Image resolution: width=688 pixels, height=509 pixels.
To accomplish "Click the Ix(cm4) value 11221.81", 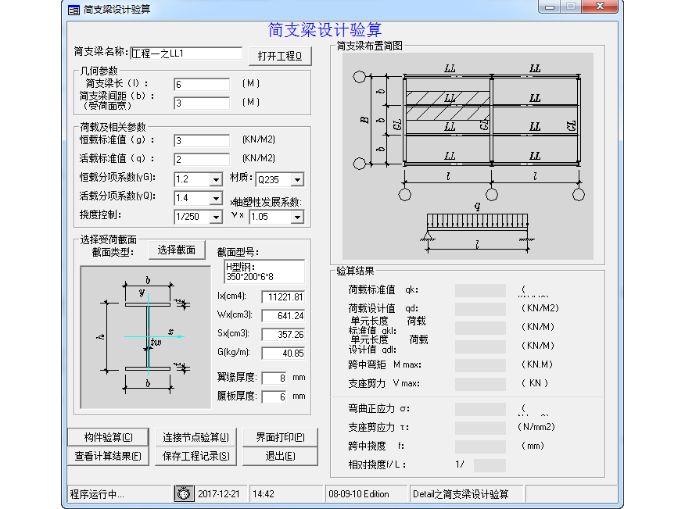I will point(283,297).
